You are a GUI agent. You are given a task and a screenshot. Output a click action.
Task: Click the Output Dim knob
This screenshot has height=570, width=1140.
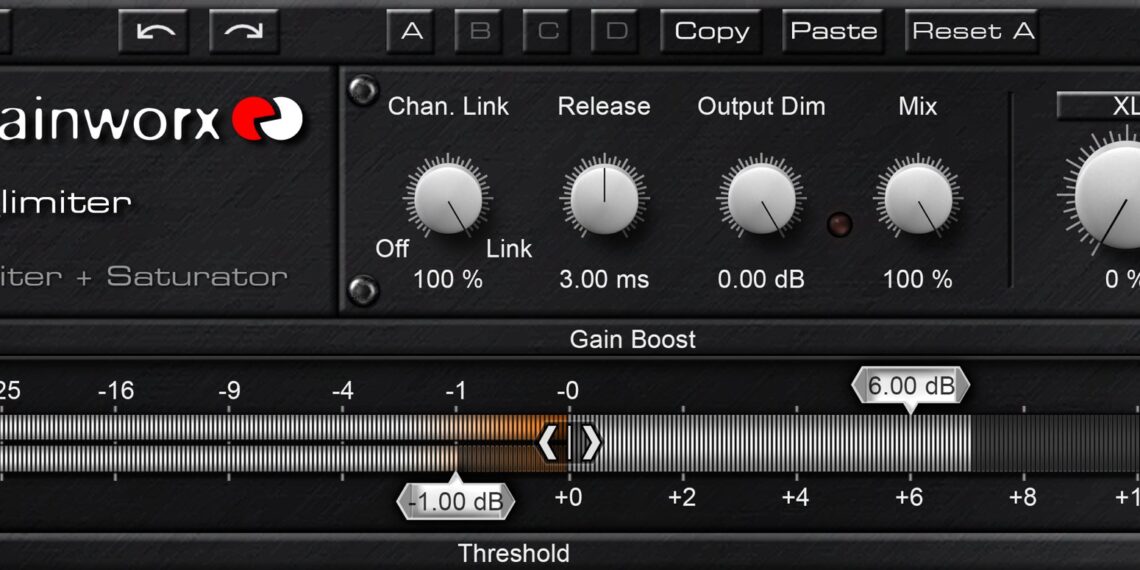point(761,197)
